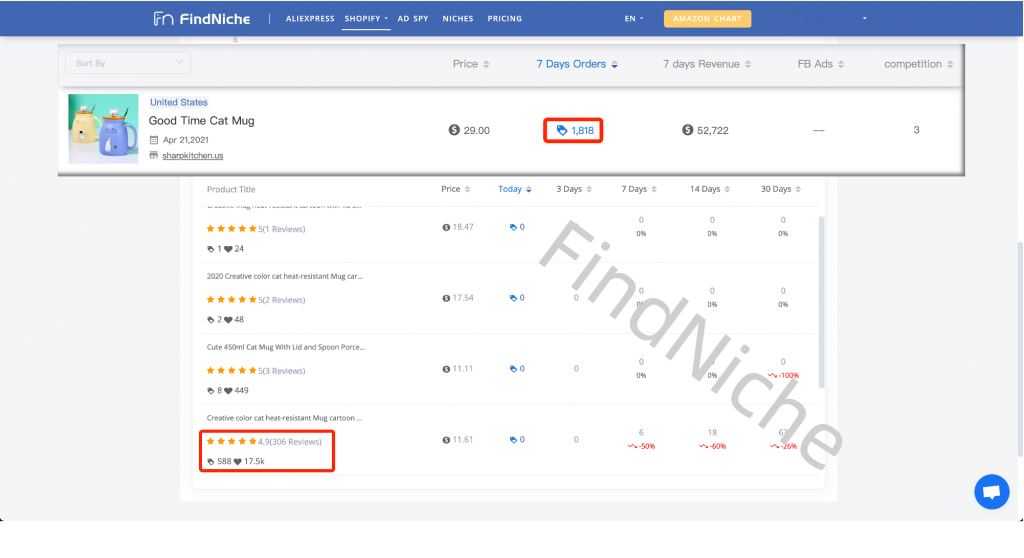Sort inner table by Price
1024x558 pixels.
[455, 189]
